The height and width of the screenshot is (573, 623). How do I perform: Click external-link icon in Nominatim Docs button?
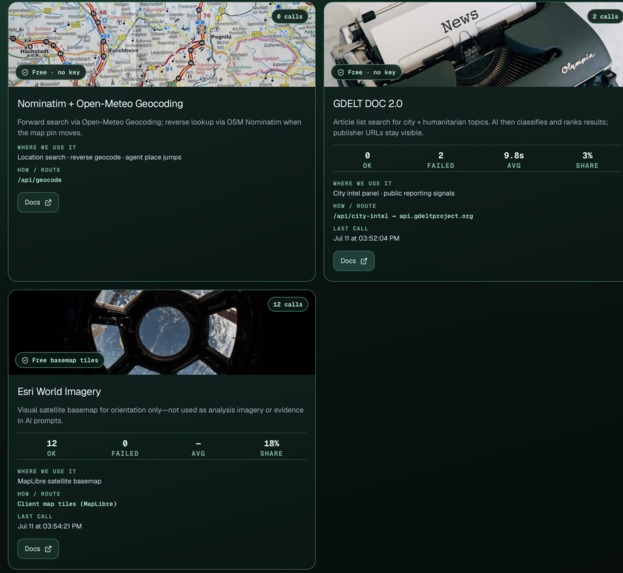tap(48, 202)
